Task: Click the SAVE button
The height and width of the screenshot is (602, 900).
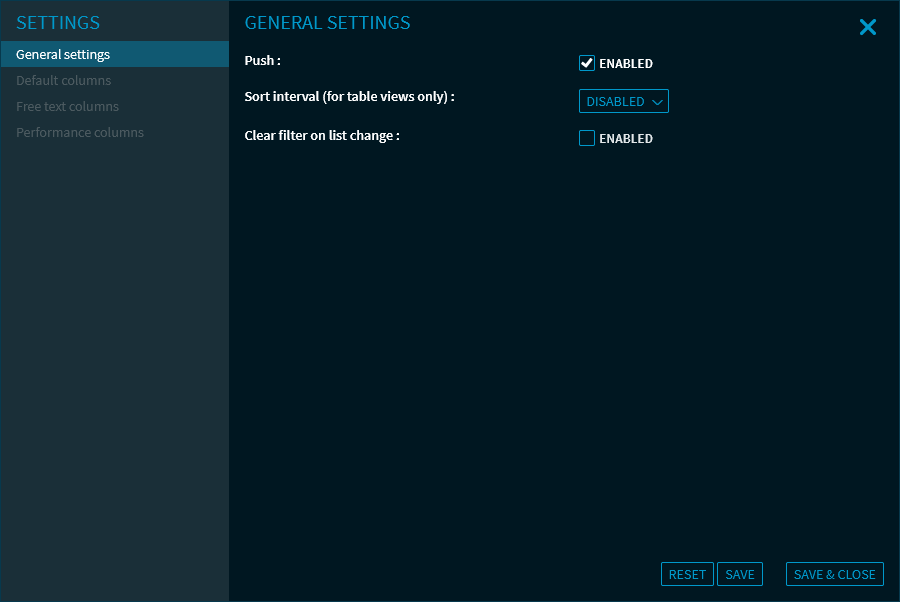Action: click(740, 574)
